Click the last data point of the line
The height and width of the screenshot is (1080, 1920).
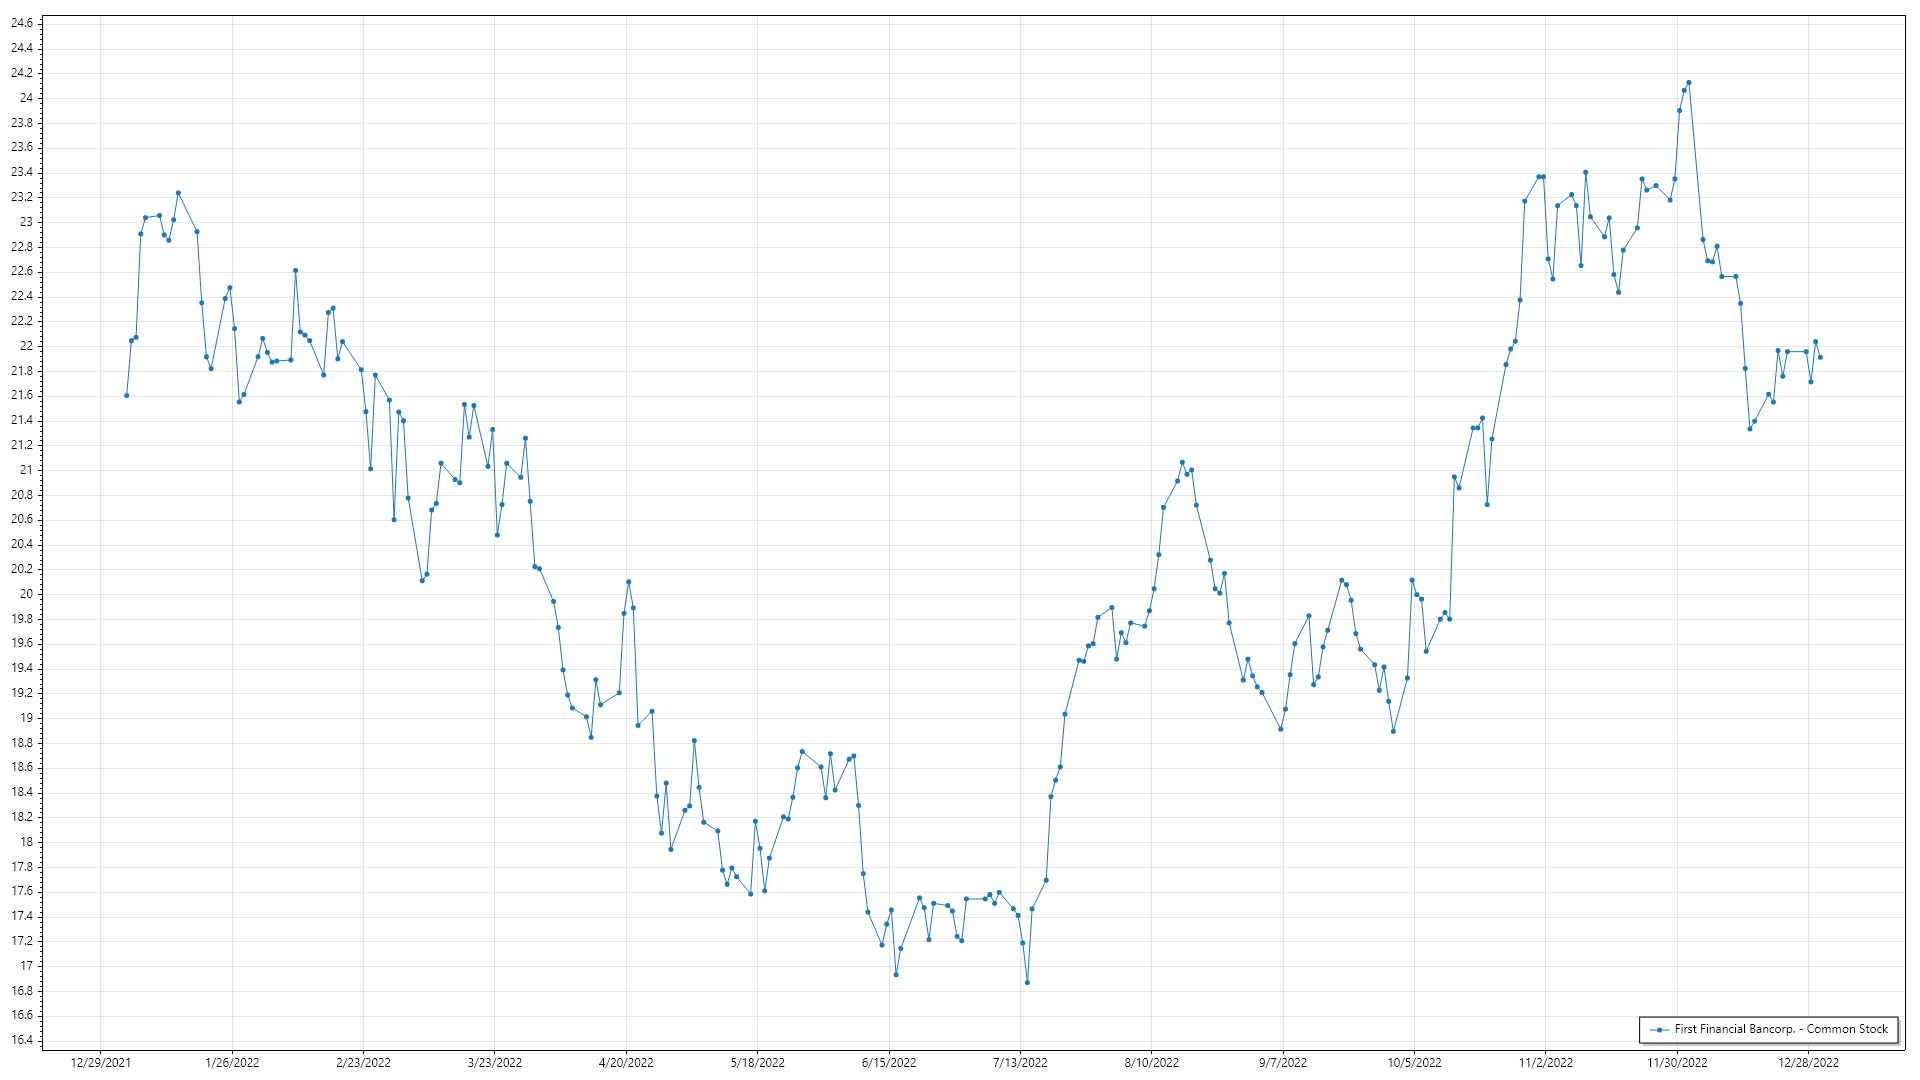click(1820, 357)
